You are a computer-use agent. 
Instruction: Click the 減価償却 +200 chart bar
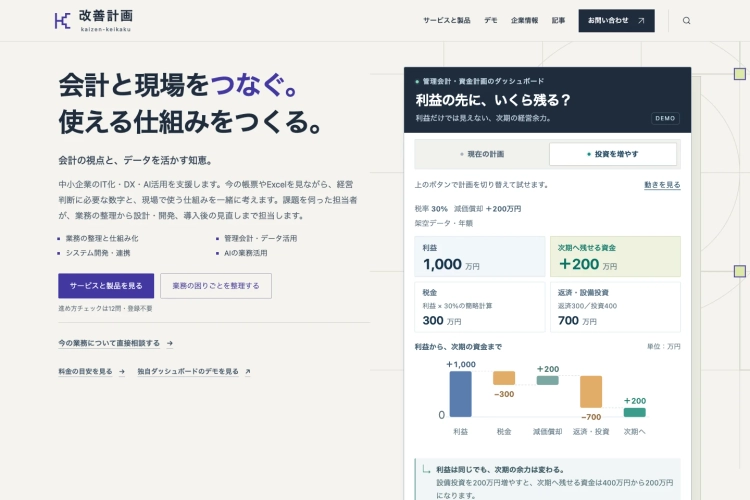tap(547, 380)
